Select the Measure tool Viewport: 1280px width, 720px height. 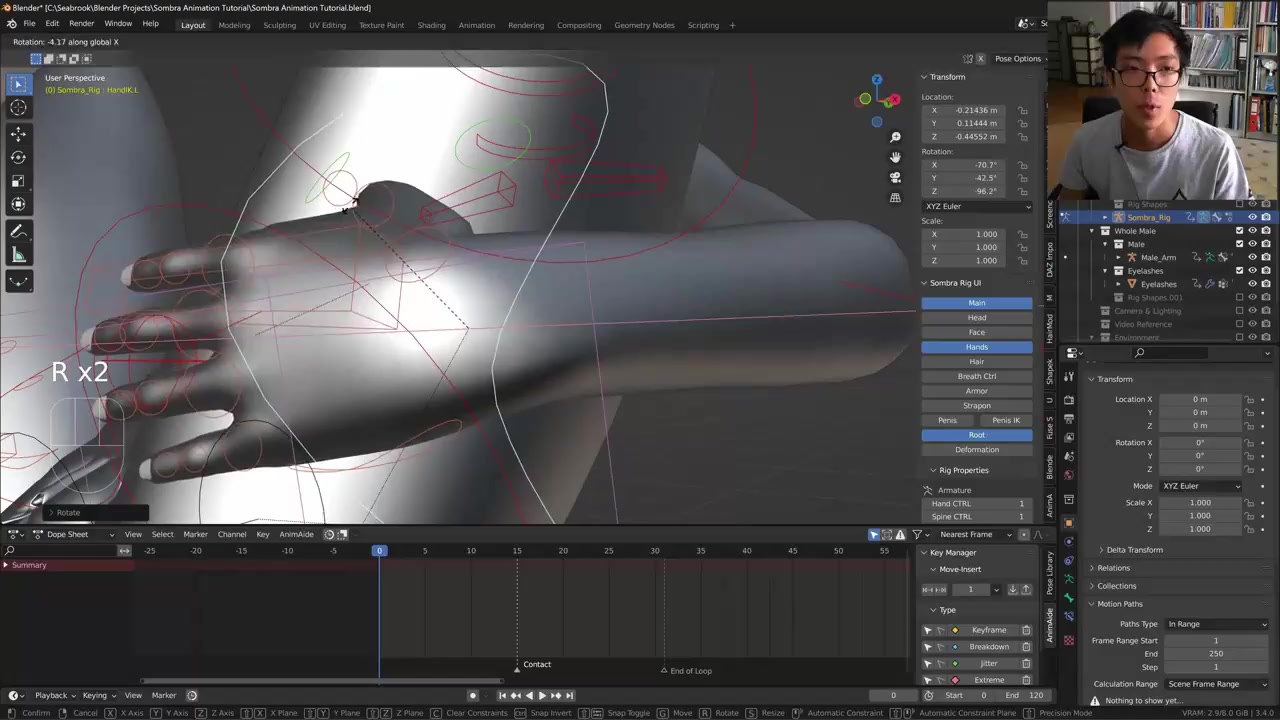tap(18, 255)
